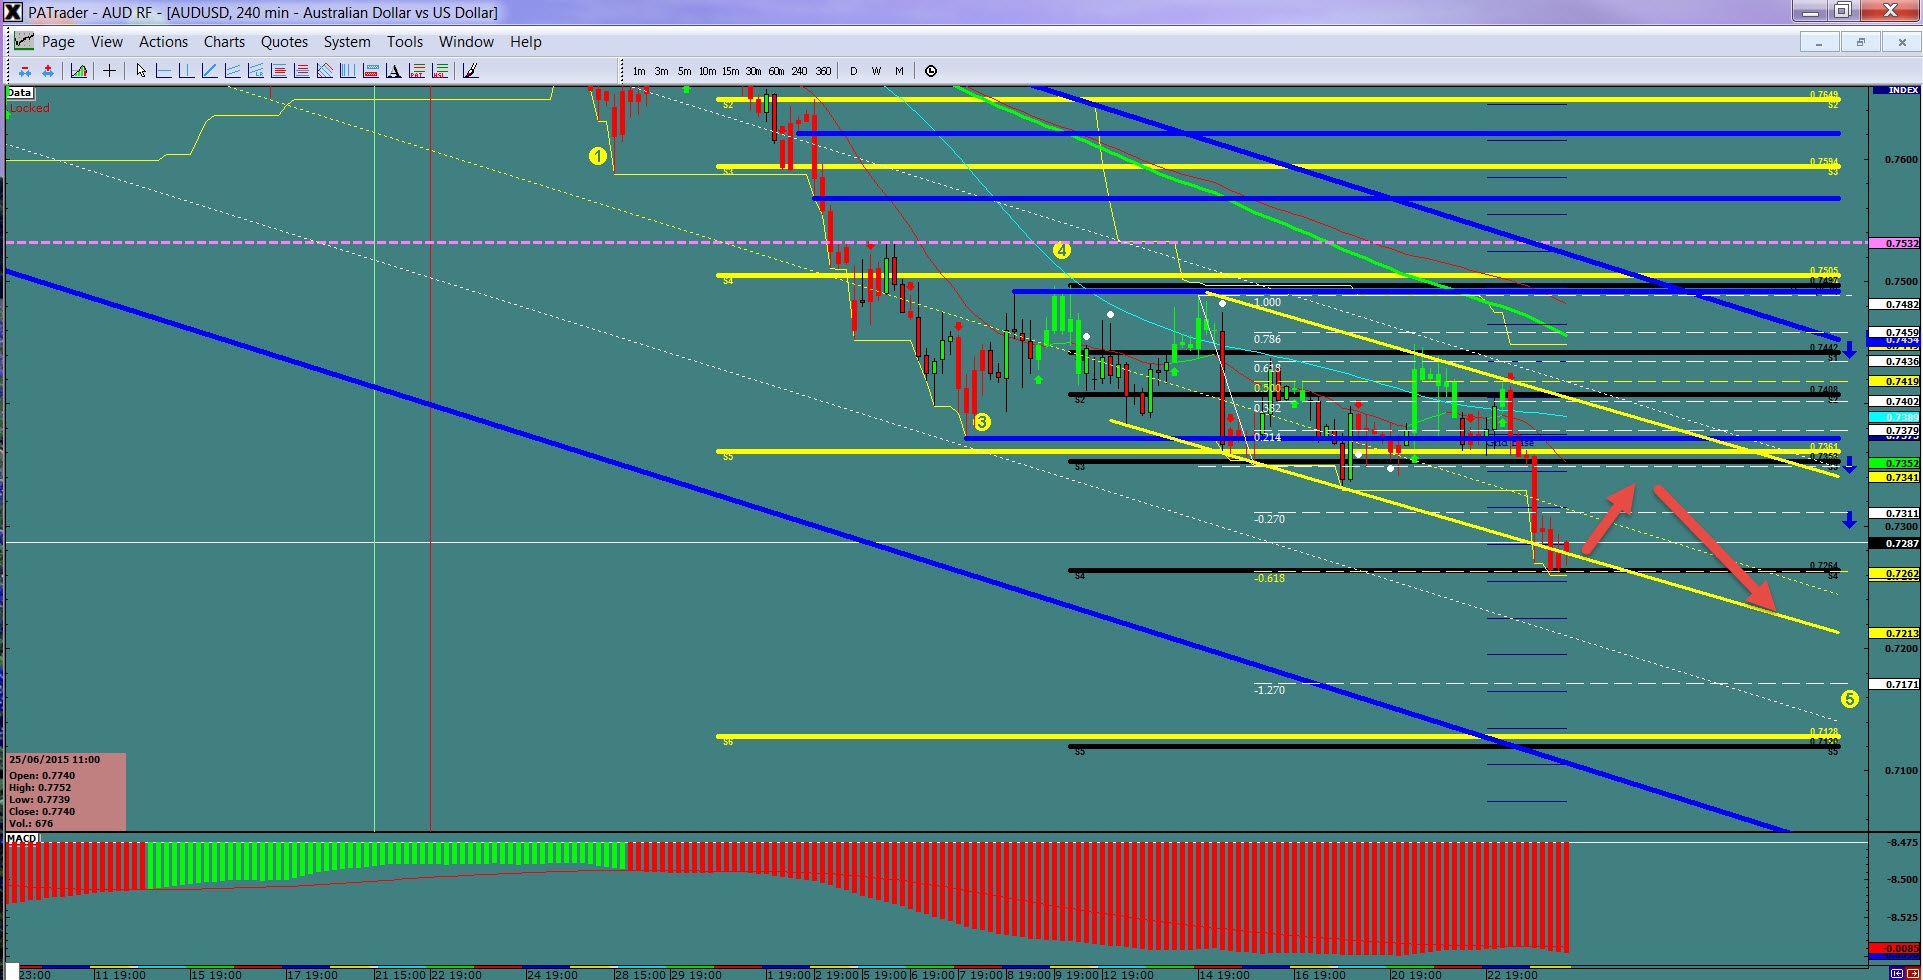Open the Help menu
Image resolution: width=1923 pixels, height=980 pixels.
point(526,42)
